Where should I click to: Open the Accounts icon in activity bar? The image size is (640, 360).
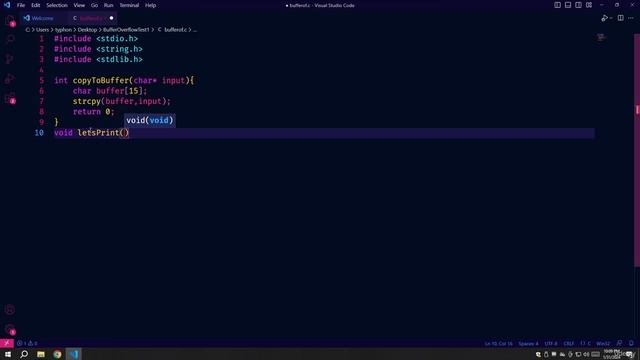(x=10, y=309)
